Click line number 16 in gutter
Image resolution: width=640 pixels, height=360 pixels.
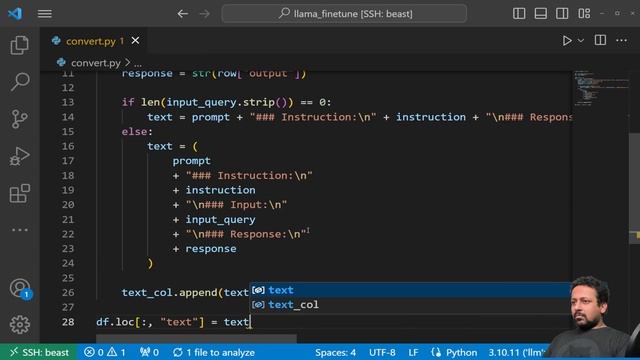[68, 146]
